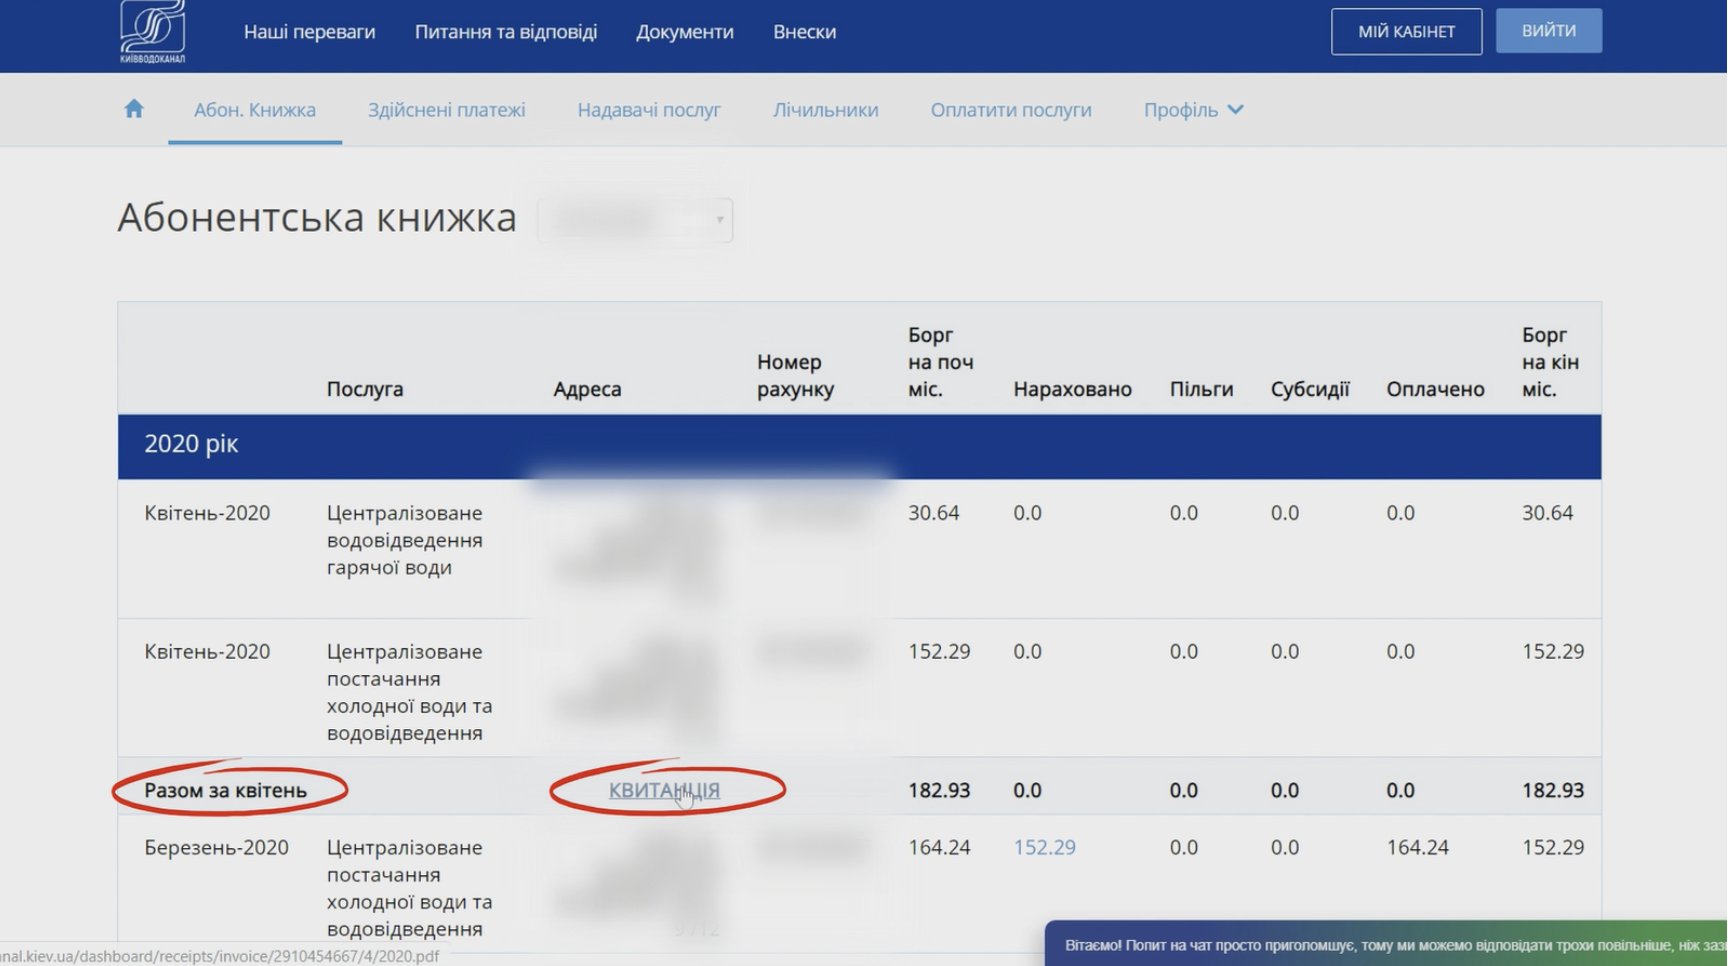The image size is (1728, 966).
Task: Click the Субсидії column header
Action: point(1310,389)
